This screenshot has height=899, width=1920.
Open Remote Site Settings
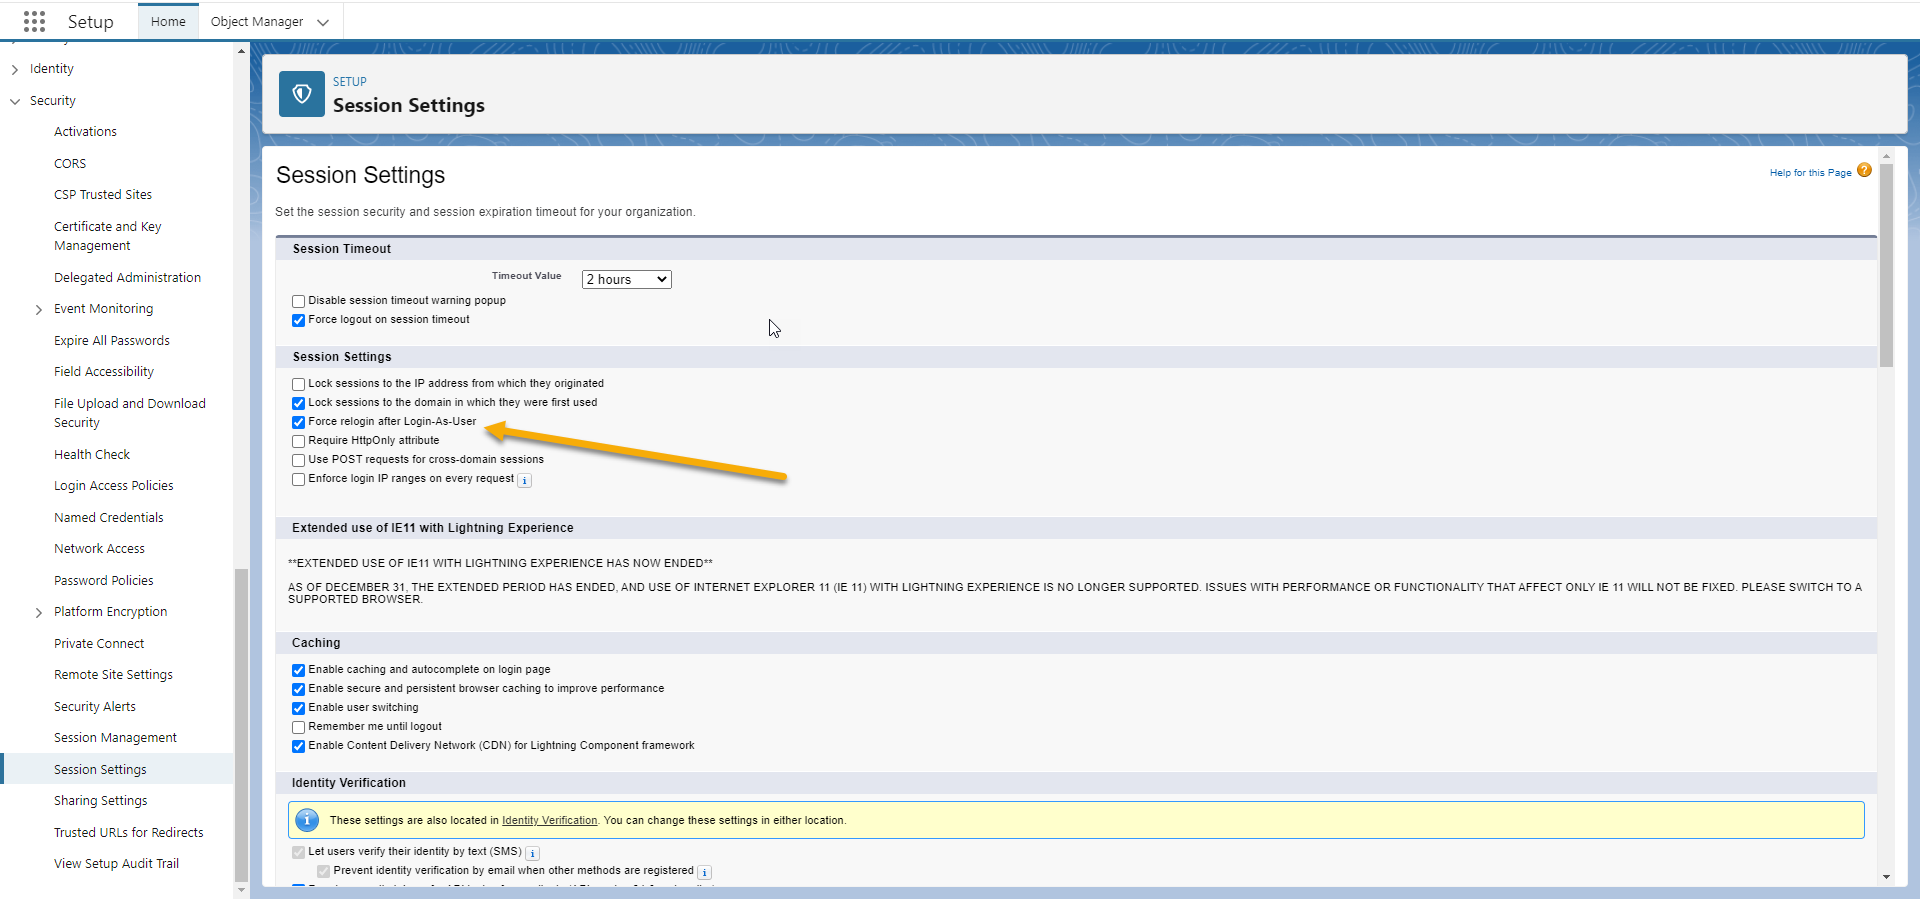[113, 675]
